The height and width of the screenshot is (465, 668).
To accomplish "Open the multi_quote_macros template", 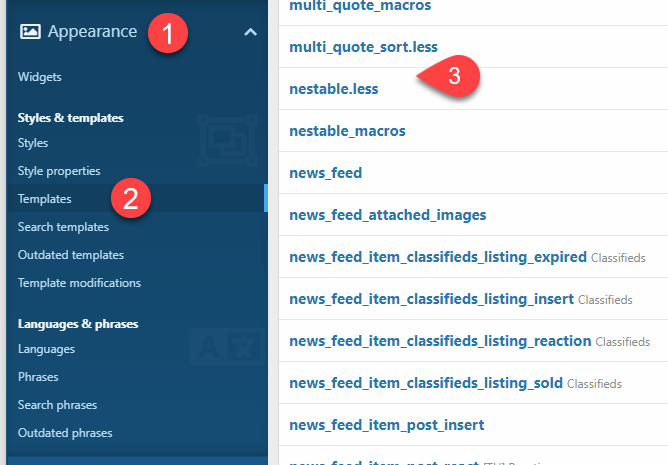I will (360, 6).
